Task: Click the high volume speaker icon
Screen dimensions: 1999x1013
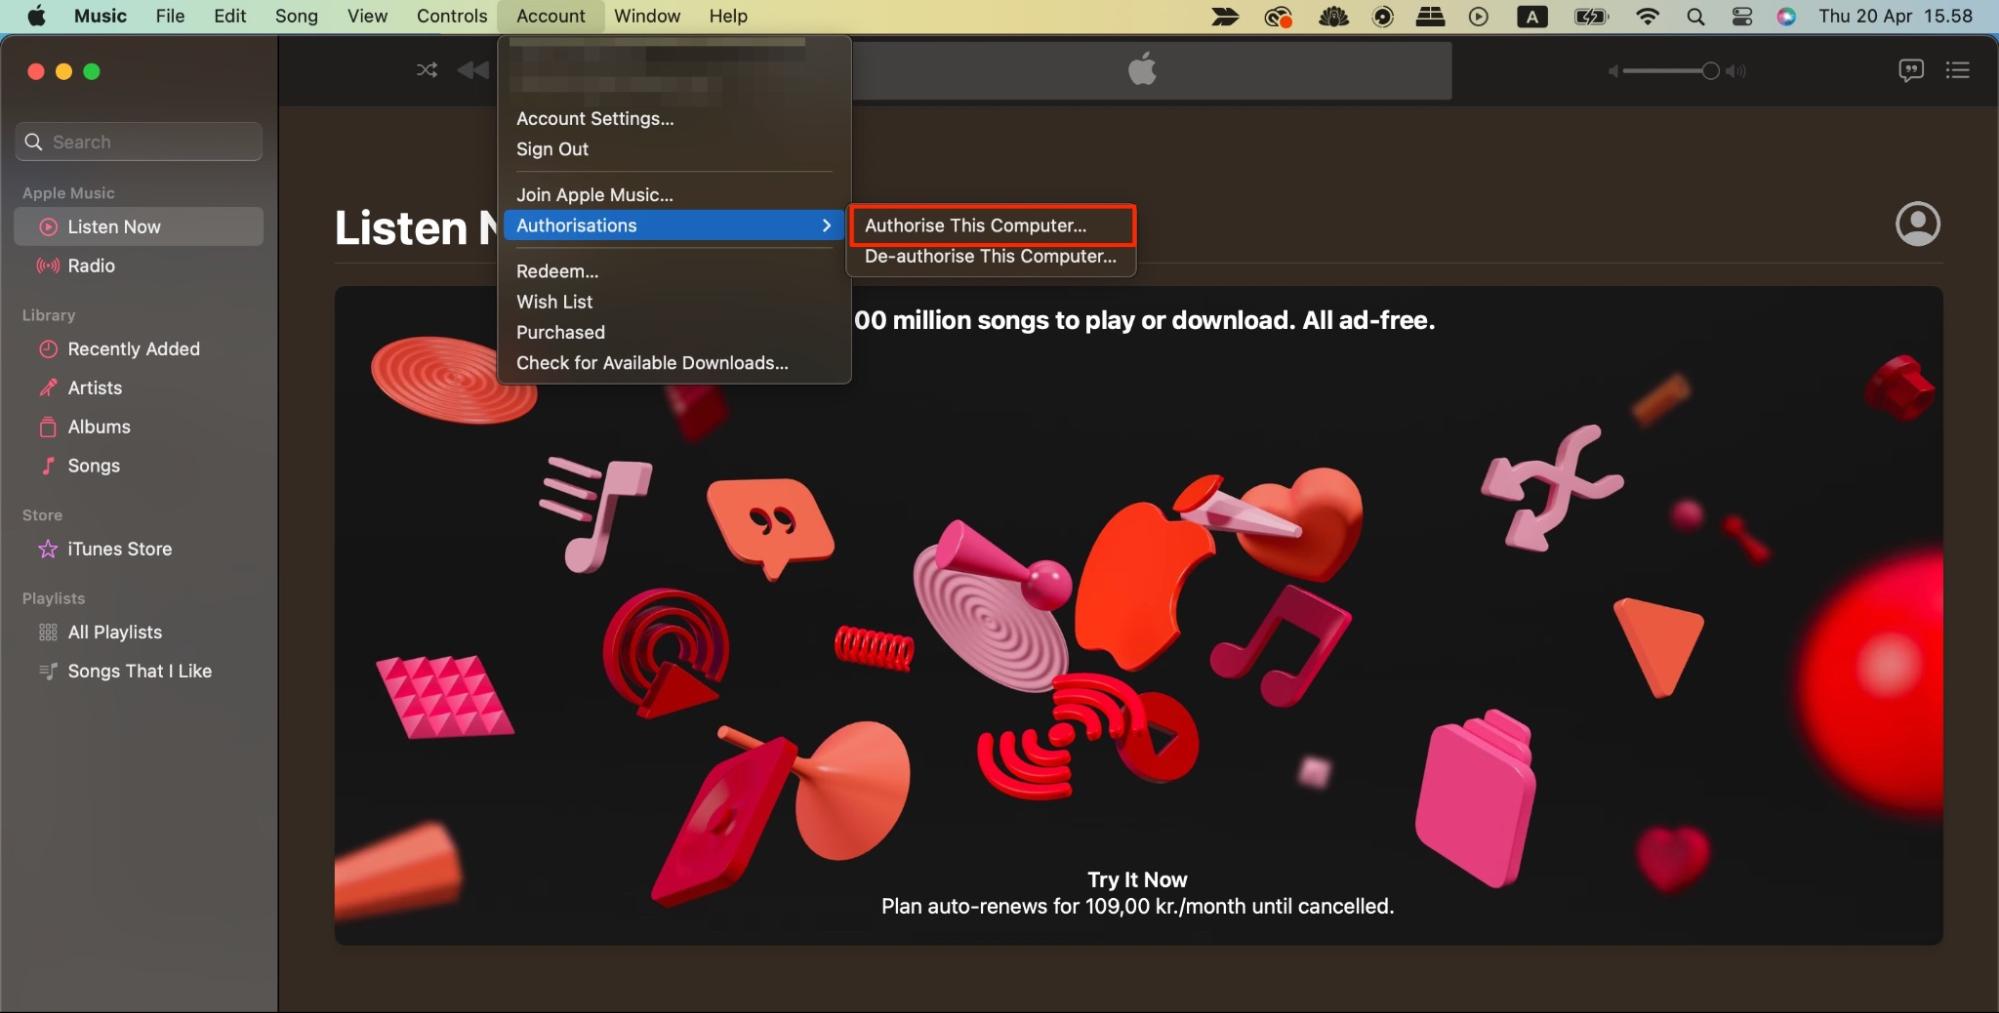Action: tap(1737, 71)
